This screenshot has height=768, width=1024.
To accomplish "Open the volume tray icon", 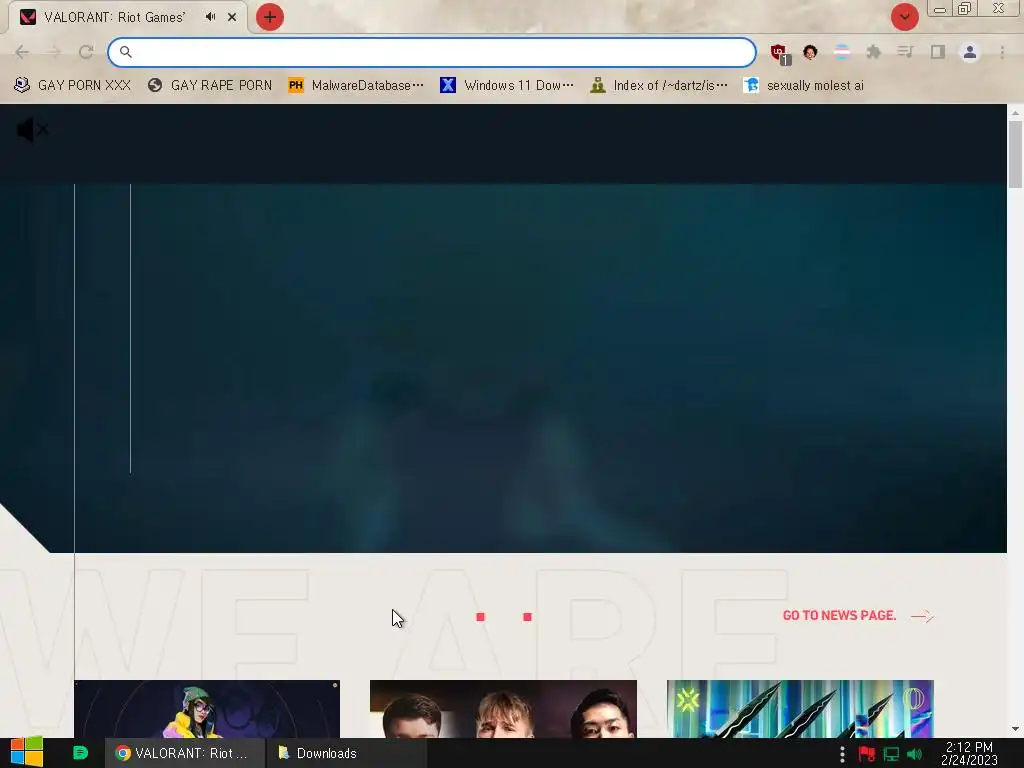I will pyautogui.click(x=915, y=754).
